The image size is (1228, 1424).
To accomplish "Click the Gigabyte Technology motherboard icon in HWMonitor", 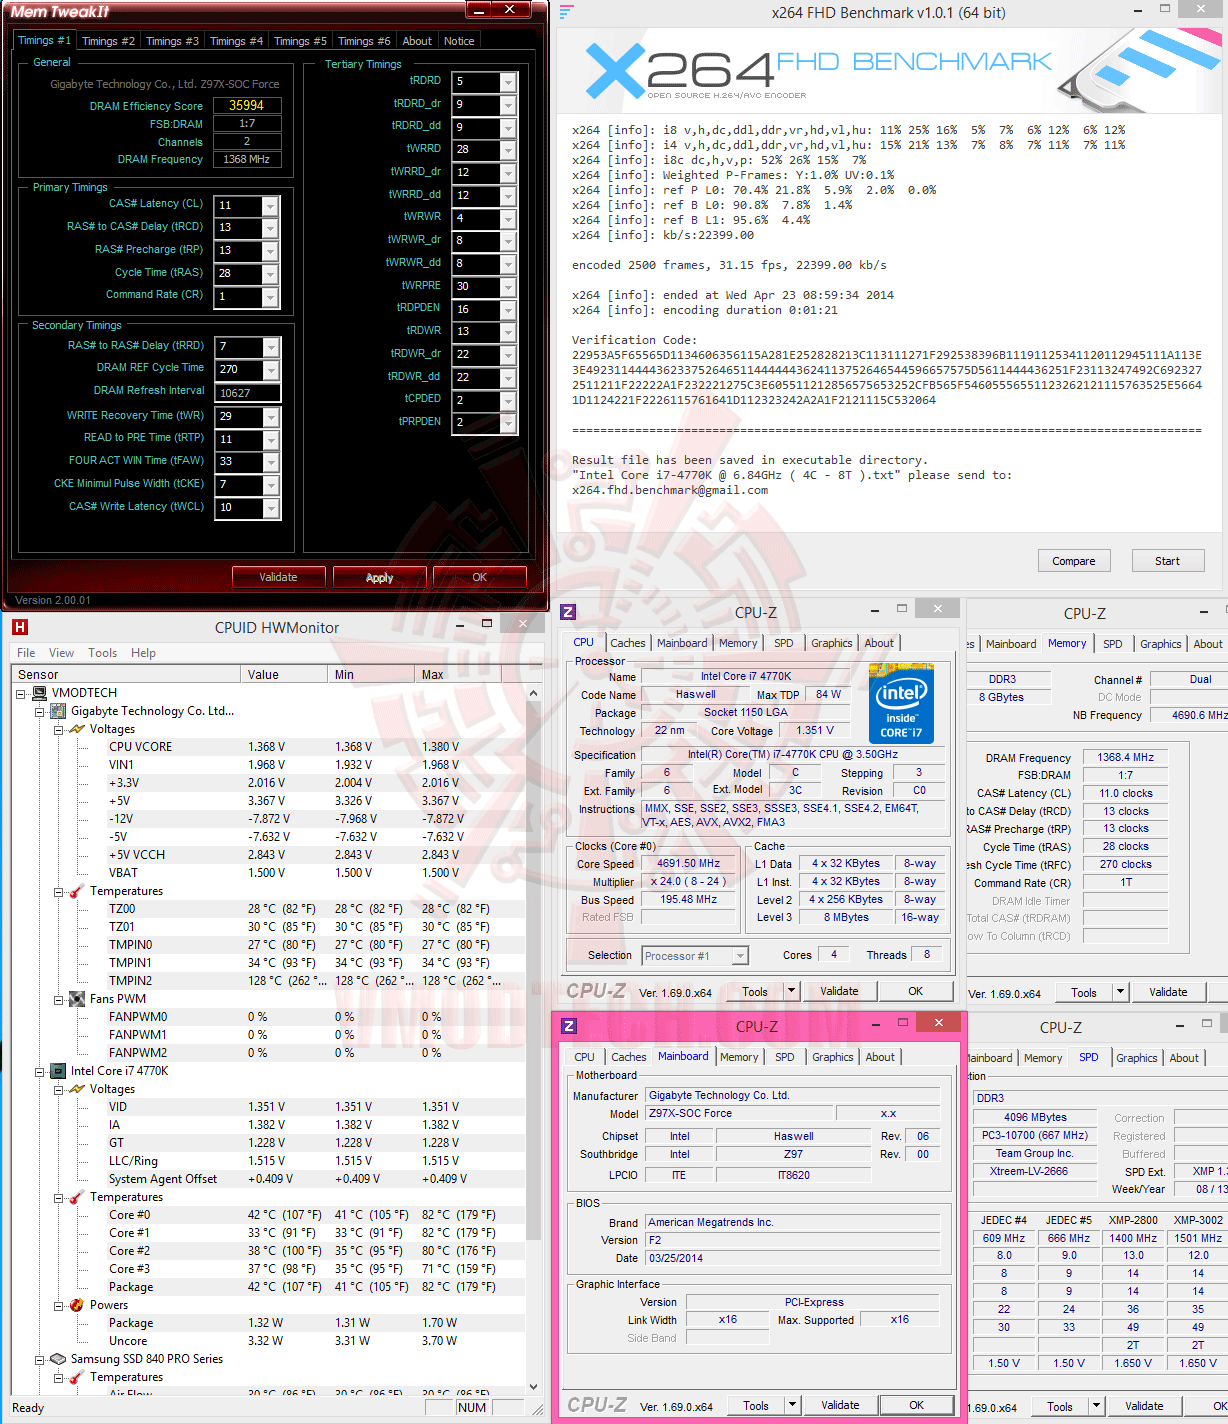I will [x=59, y=711].
